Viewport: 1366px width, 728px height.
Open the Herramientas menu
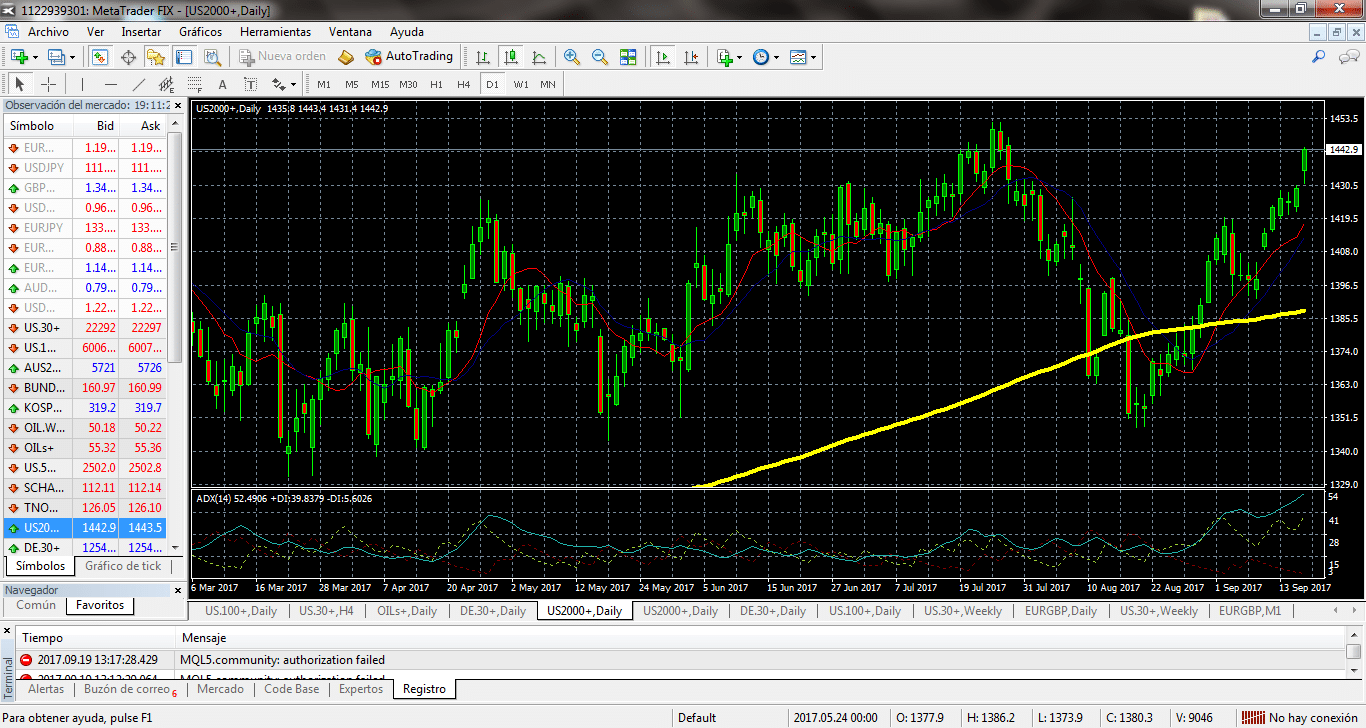coord(275,32)
